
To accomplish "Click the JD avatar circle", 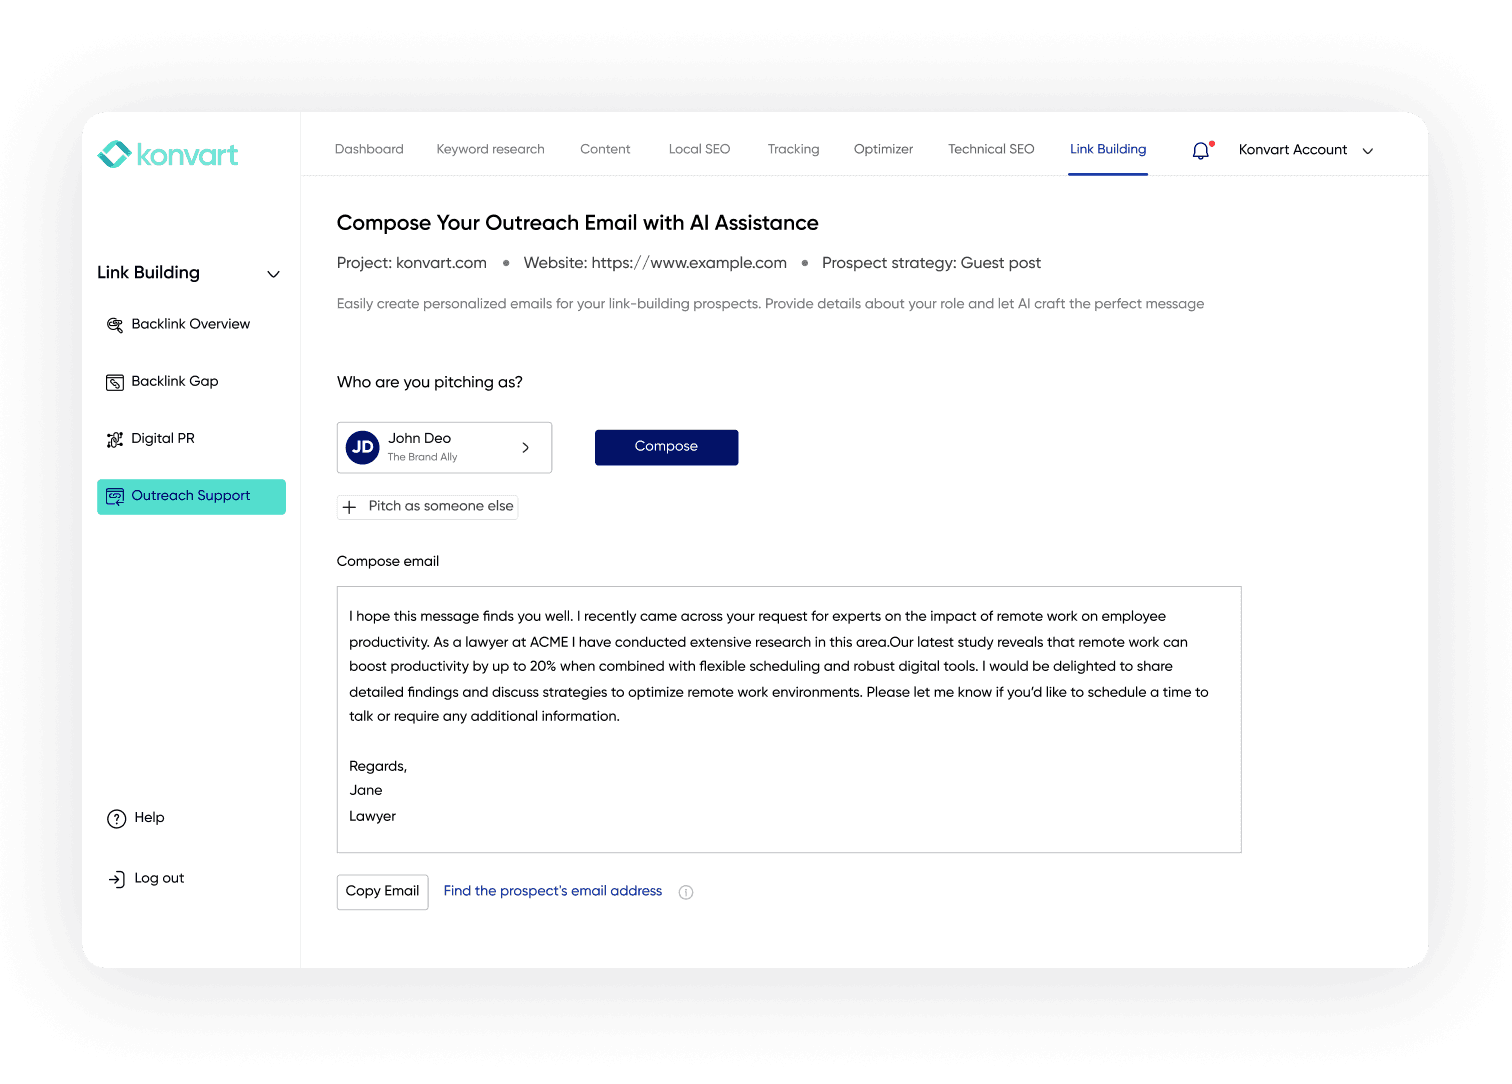I will [x=362, y=447].
